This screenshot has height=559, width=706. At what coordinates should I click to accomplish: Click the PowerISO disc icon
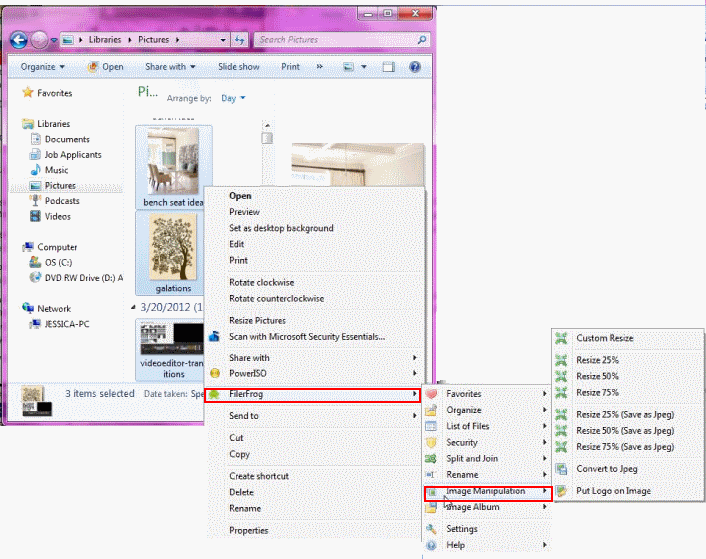(214, 373)
